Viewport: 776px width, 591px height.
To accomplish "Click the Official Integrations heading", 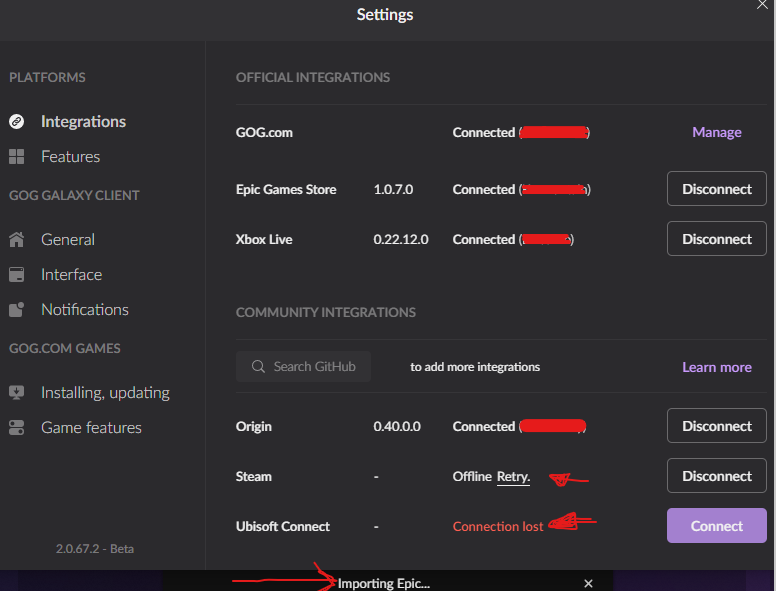I will [313, 77].
